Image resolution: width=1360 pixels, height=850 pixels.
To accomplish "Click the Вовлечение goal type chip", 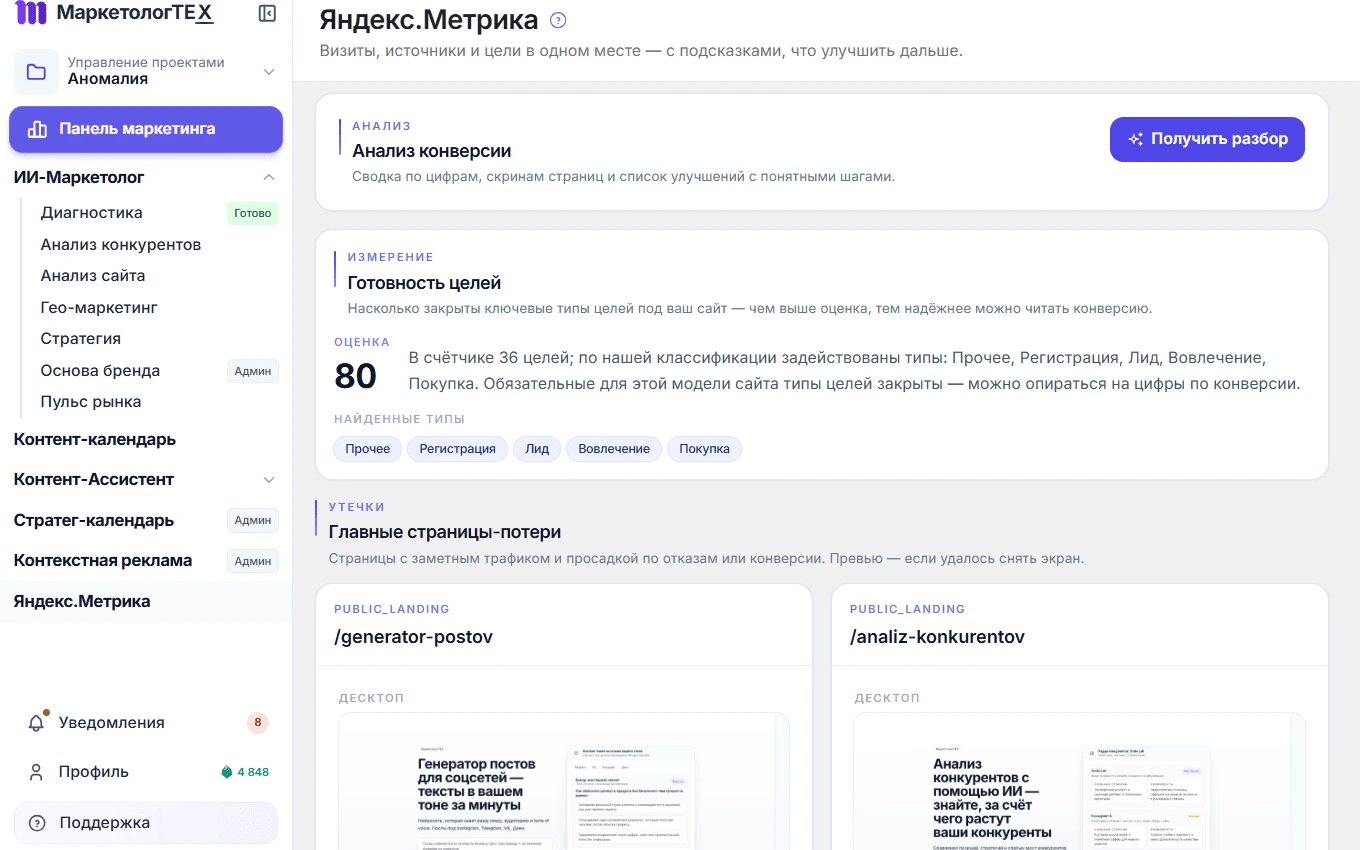I will point(614,449).
